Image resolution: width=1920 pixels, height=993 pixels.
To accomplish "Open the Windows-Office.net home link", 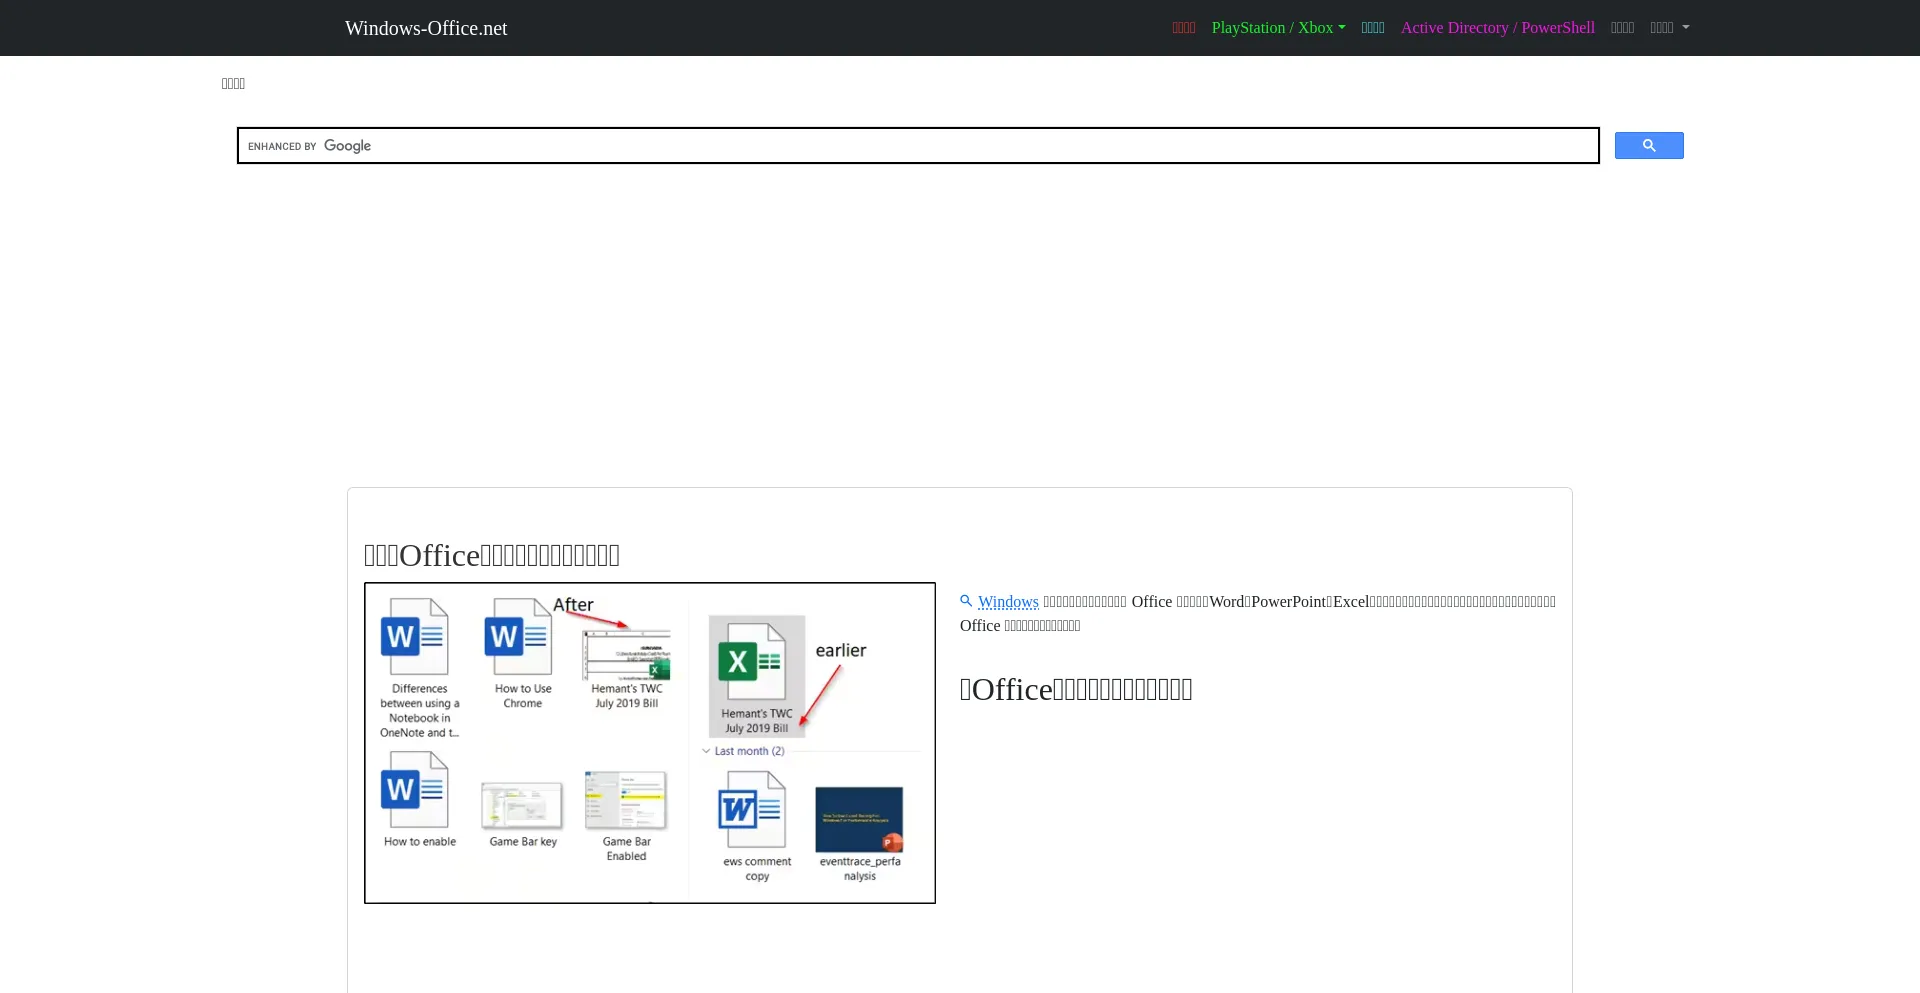I will pos(426,28).
